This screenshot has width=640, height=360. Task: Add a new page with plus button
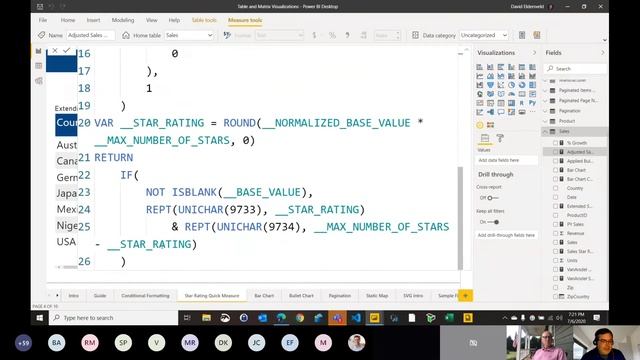point(465,296)
